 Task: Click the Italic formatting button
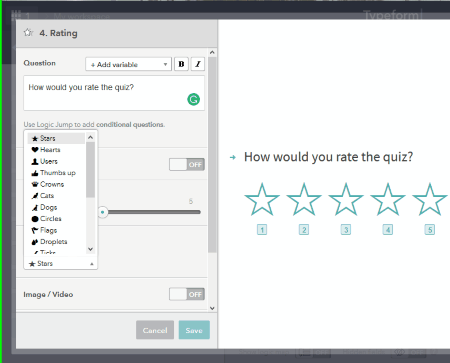(x=198, y=64)
